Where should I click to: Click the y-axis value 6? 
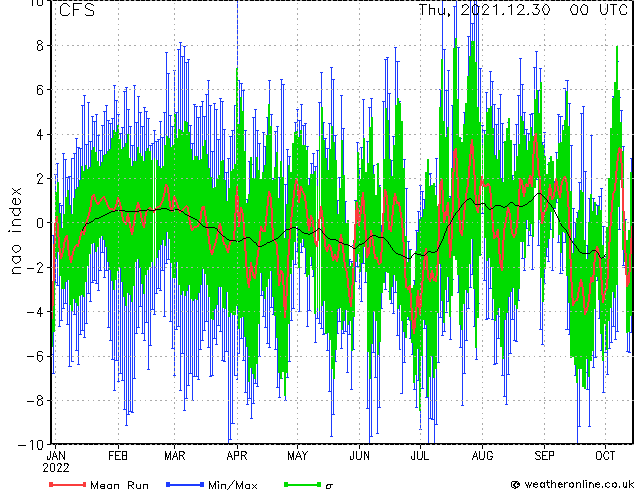tap(40, 90)
